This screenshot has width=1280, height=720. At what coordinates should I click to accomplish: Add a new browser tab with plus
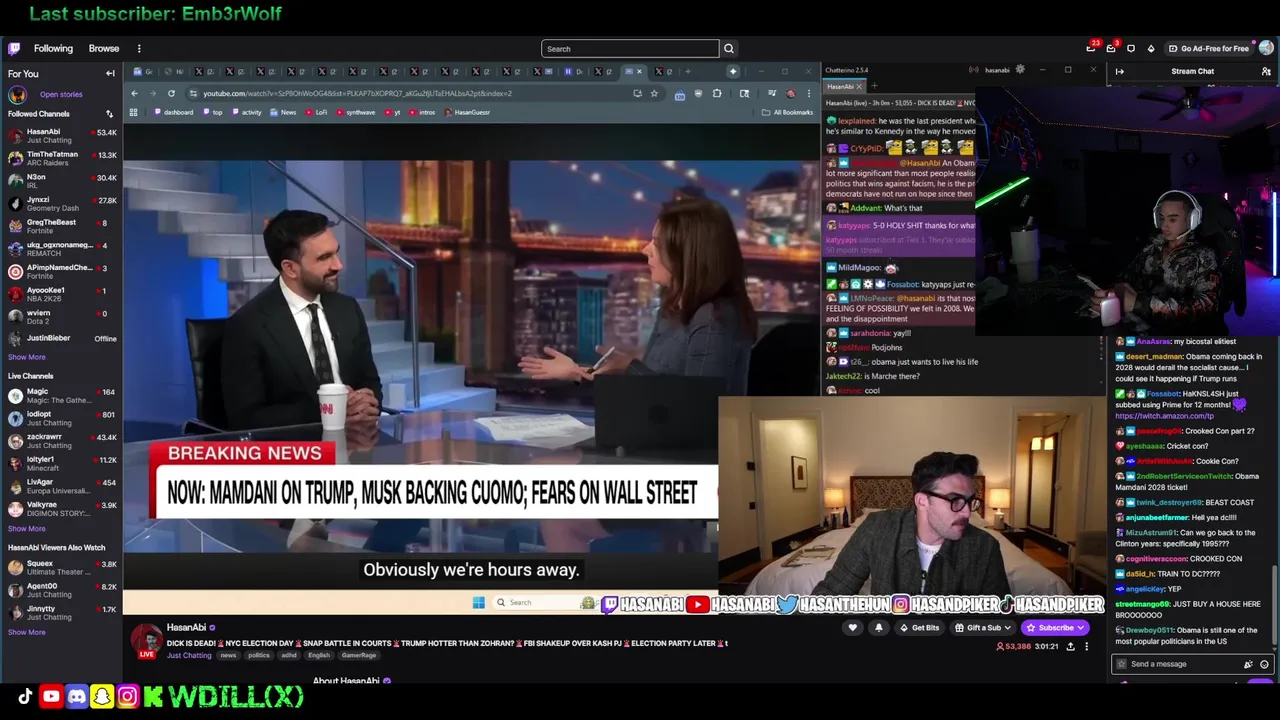coord(688,71)
